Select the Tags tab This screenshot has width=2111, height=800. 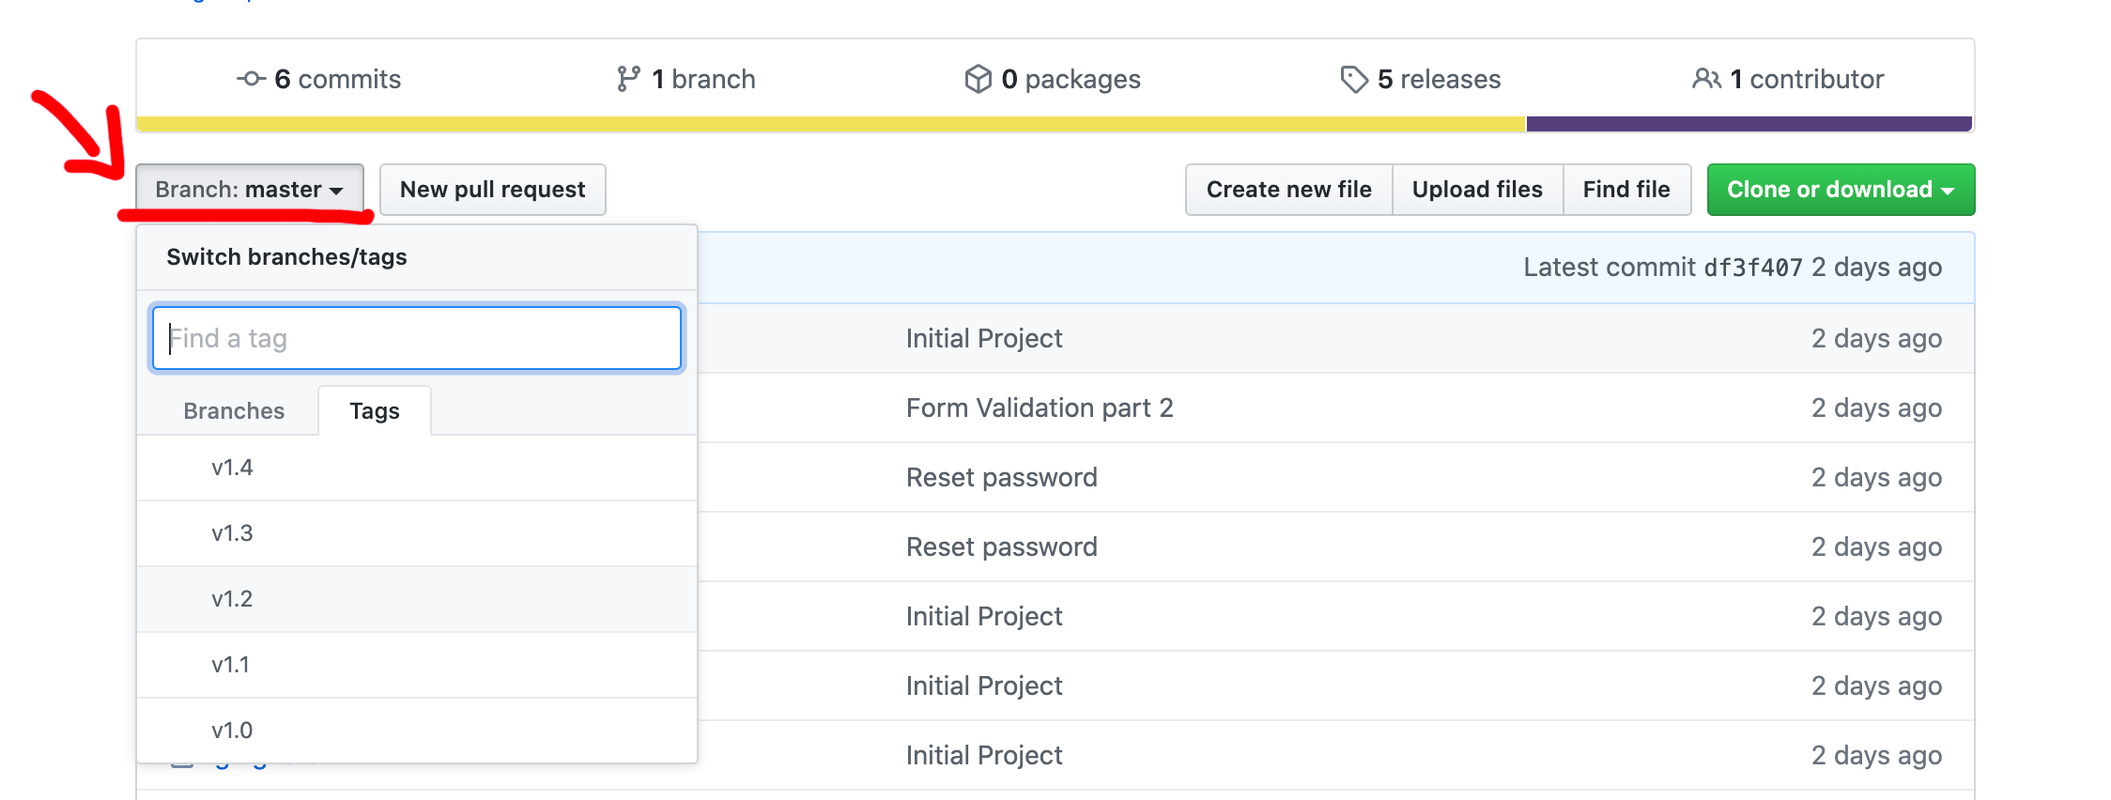pyautogui.click(x=375, y=411)
